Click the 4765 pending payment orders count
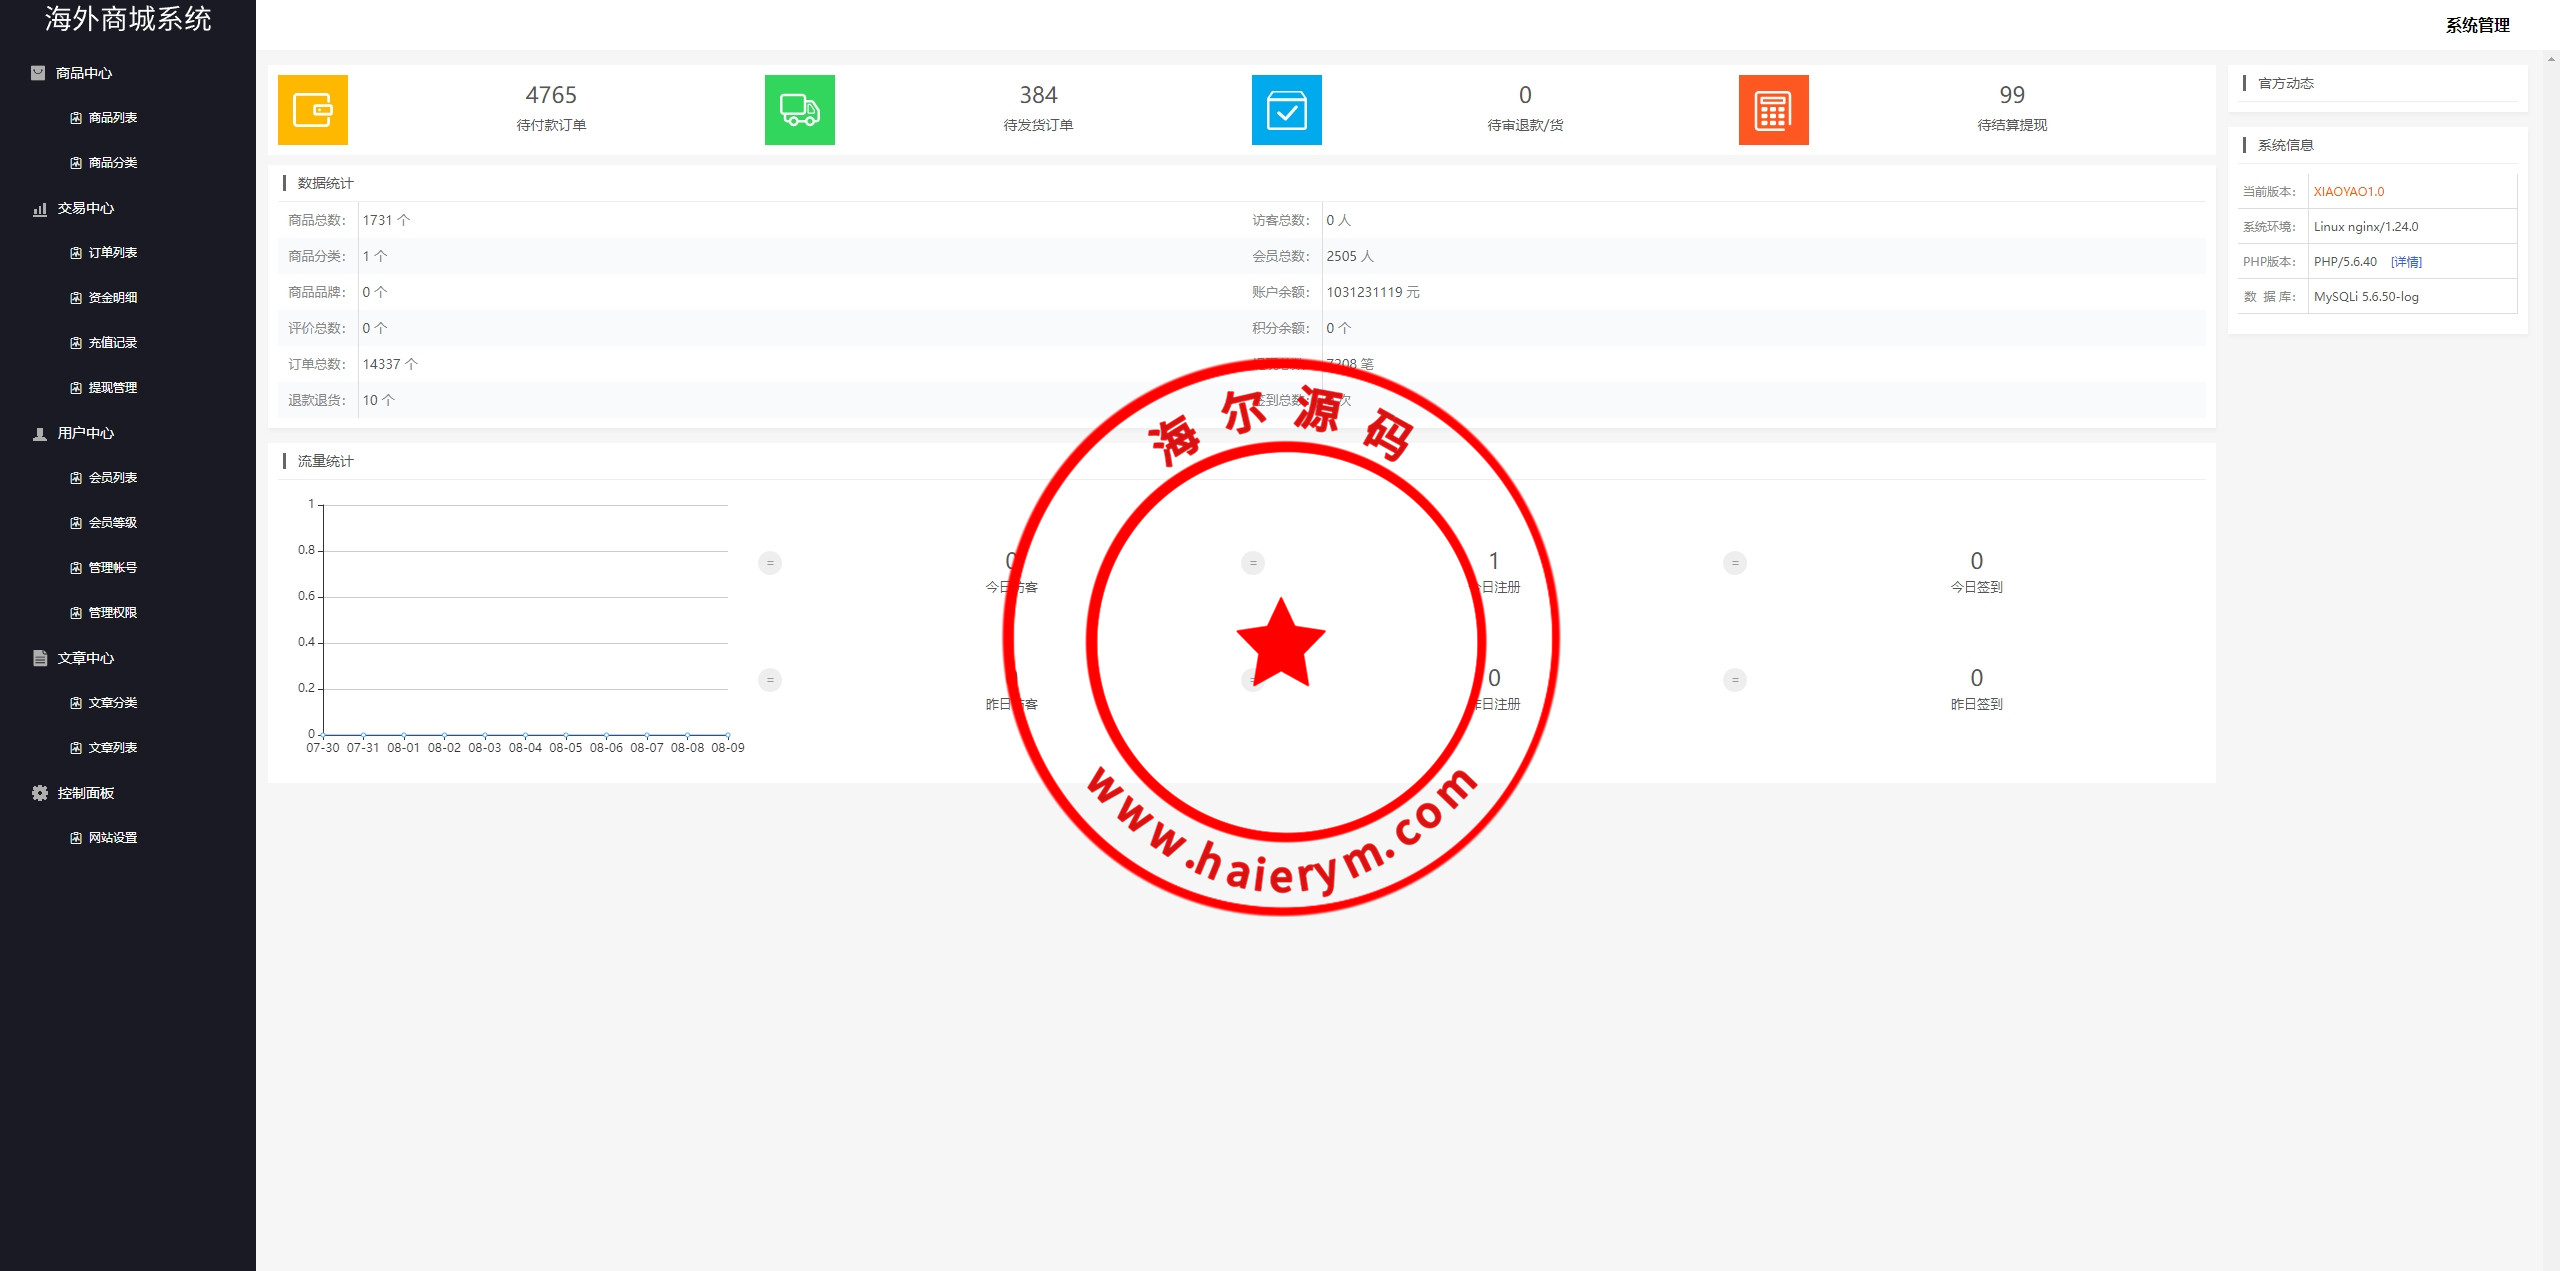 (x=551, y=95)
